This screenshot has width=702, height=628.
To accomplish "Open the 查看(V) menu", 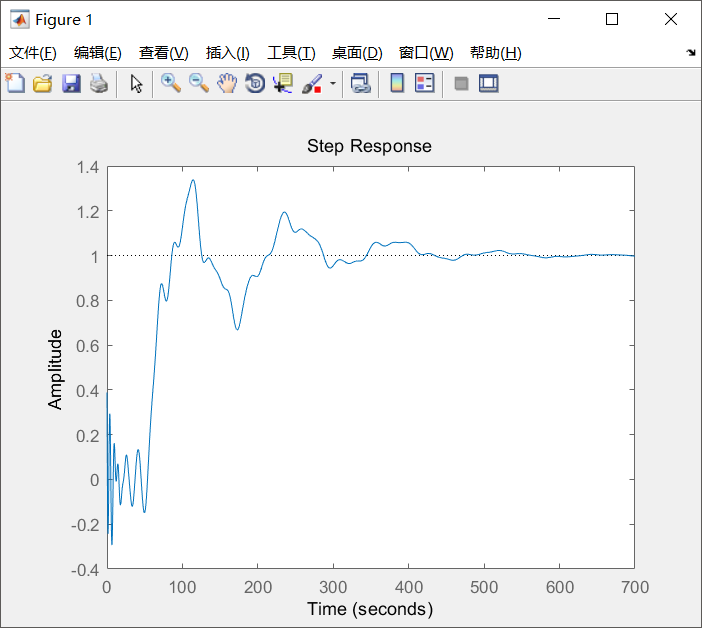I will click(x=163, y=53).
